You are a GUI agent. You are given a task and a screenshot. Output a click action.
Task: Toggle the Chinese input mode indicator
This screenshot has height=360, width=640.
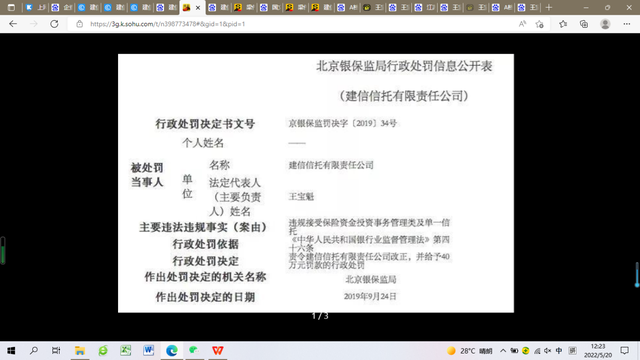559,351
